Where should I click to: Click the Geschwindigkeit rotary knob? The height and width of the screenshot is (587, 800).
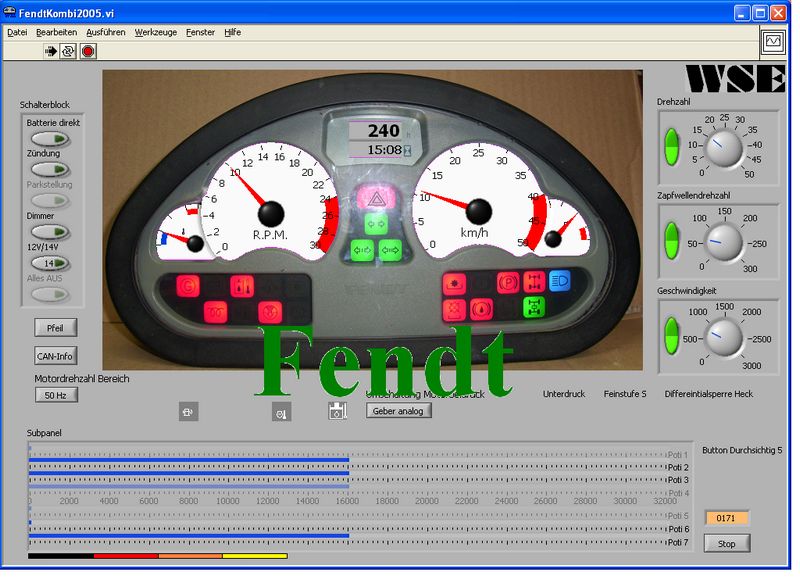723,337
